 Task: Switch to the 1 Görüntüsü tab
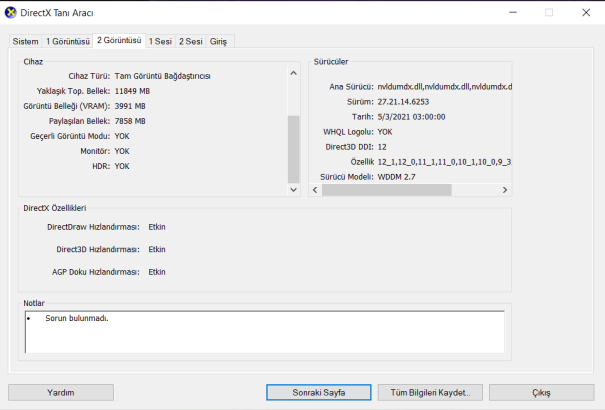[x=68, y=41]
